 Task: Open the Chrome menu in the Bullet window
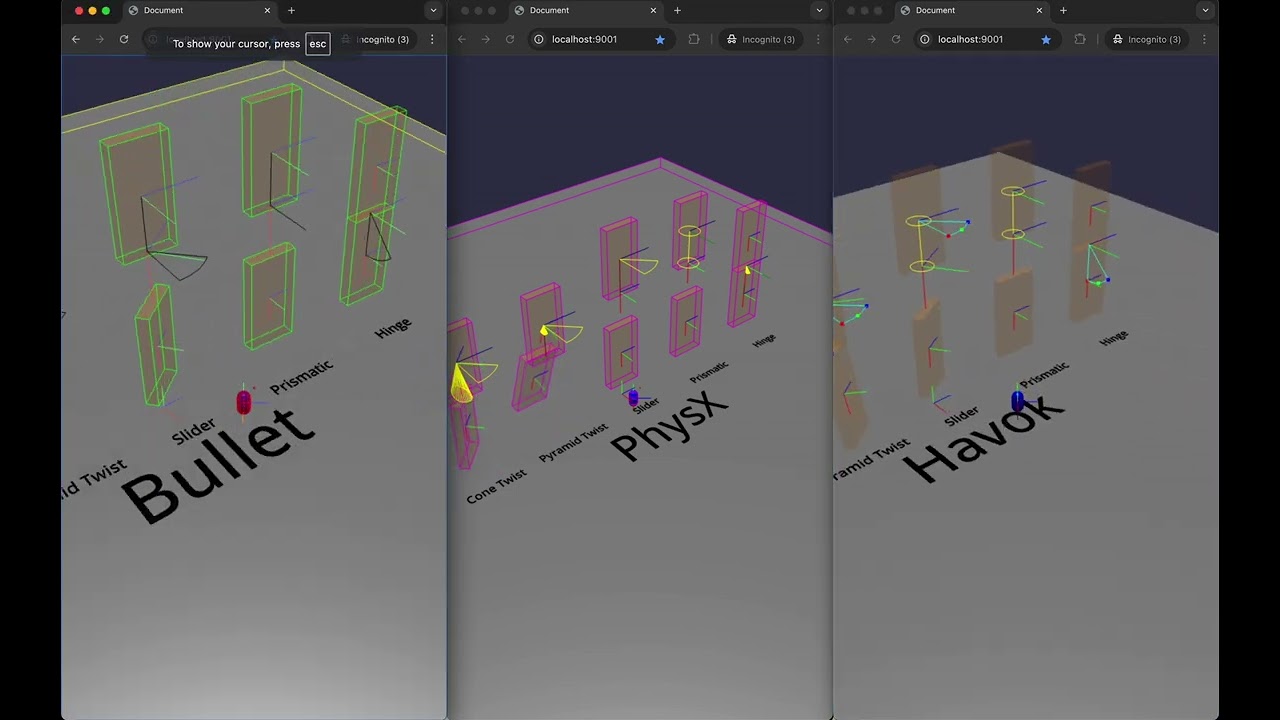432,39
